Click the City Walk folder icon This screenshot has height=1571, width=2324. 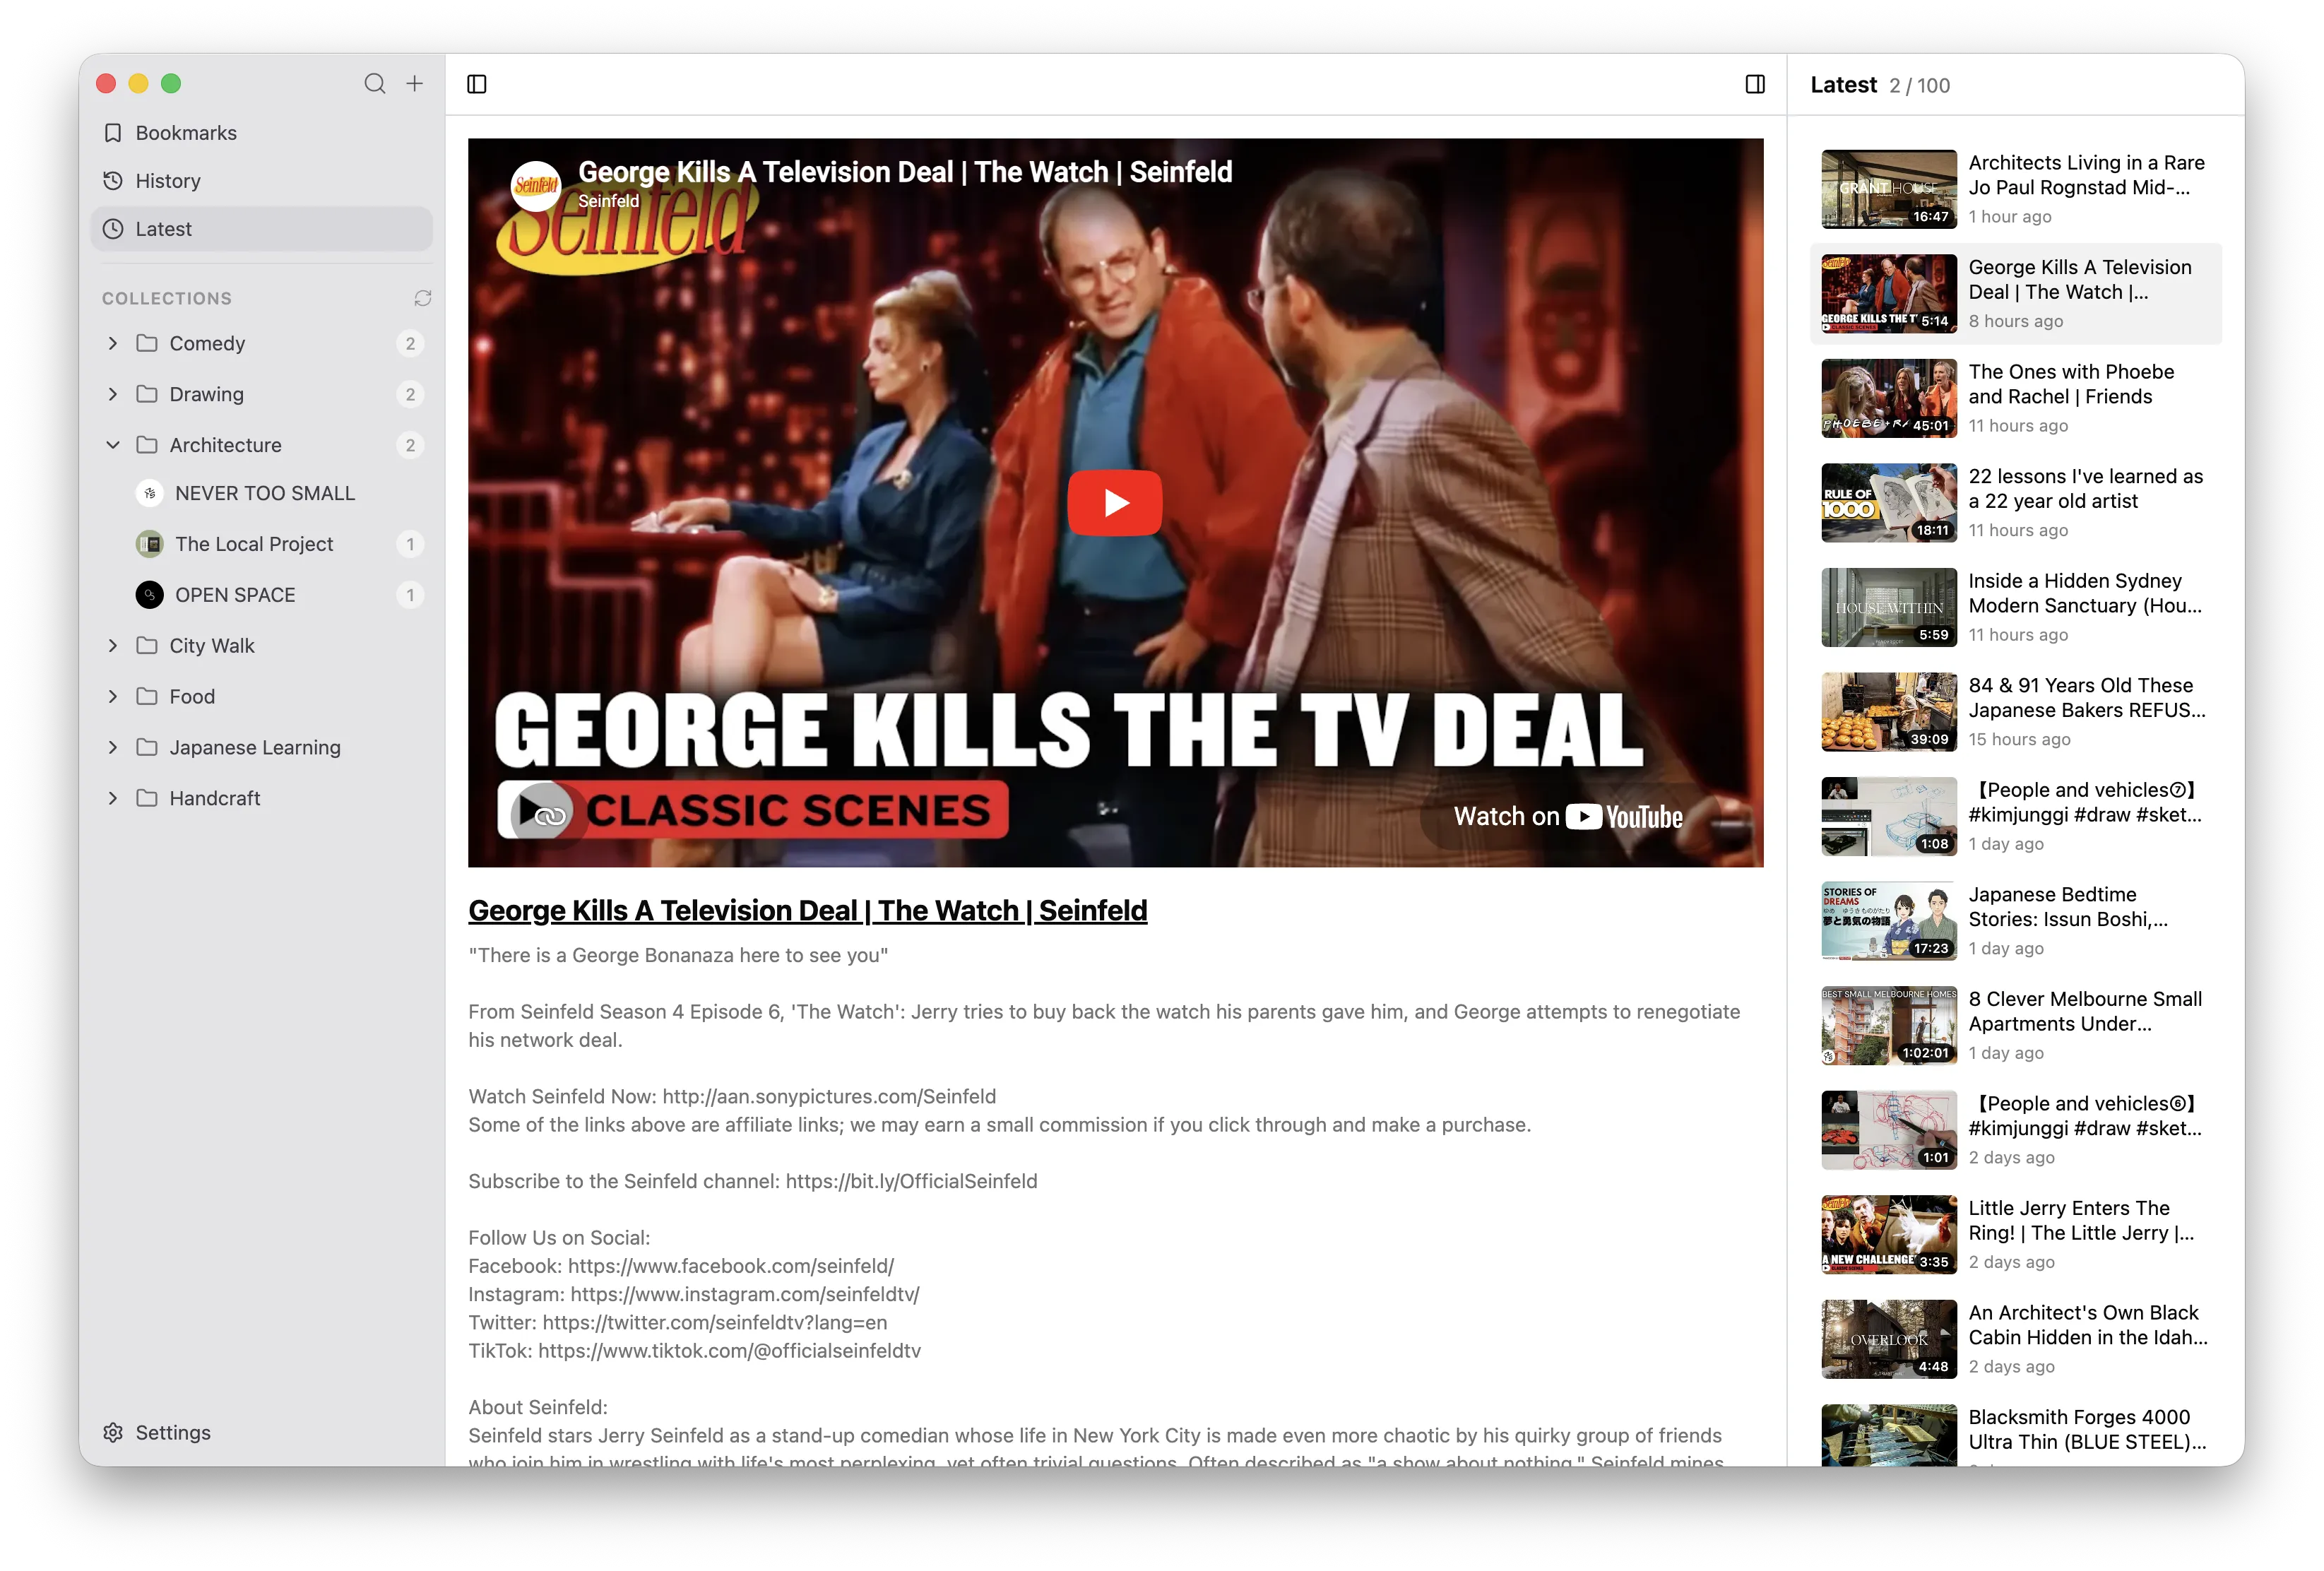(x=147, y=646)
